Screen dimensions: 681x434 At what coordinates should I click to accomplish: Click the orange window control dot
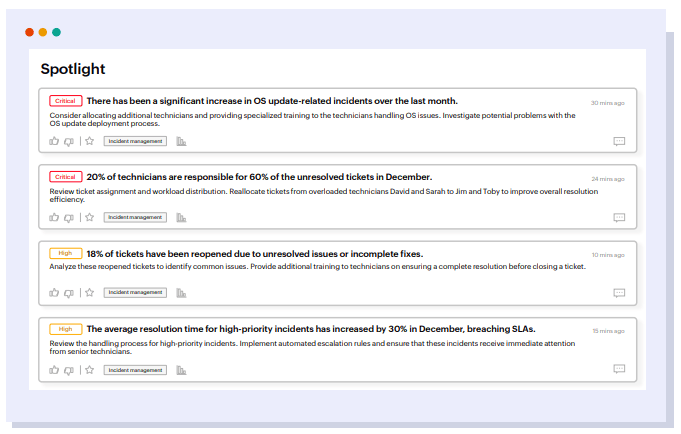point(43,32)
